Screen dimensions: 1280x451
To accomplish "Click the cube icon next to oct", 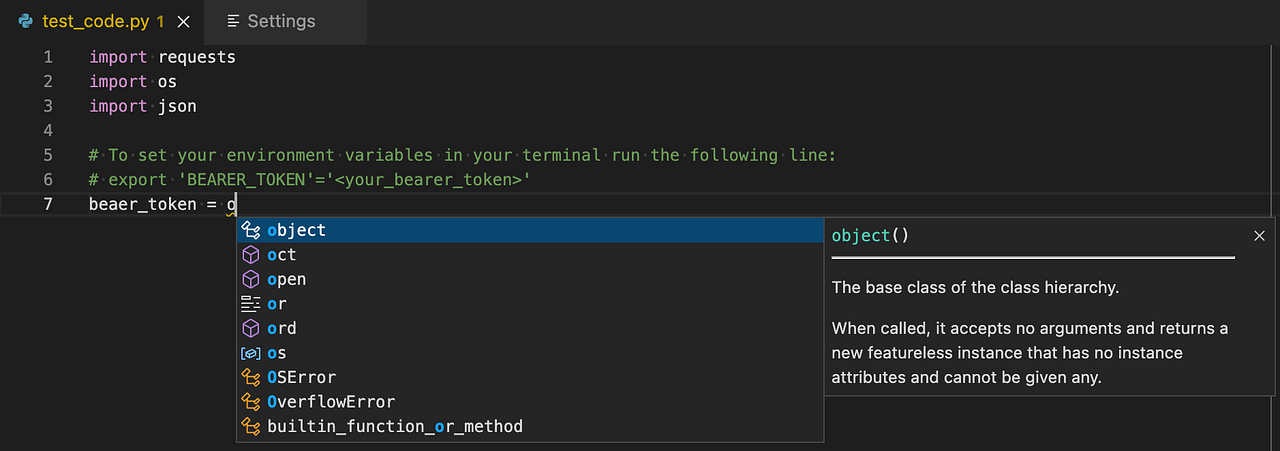I will pyautogui.click(x=252, y=255).
